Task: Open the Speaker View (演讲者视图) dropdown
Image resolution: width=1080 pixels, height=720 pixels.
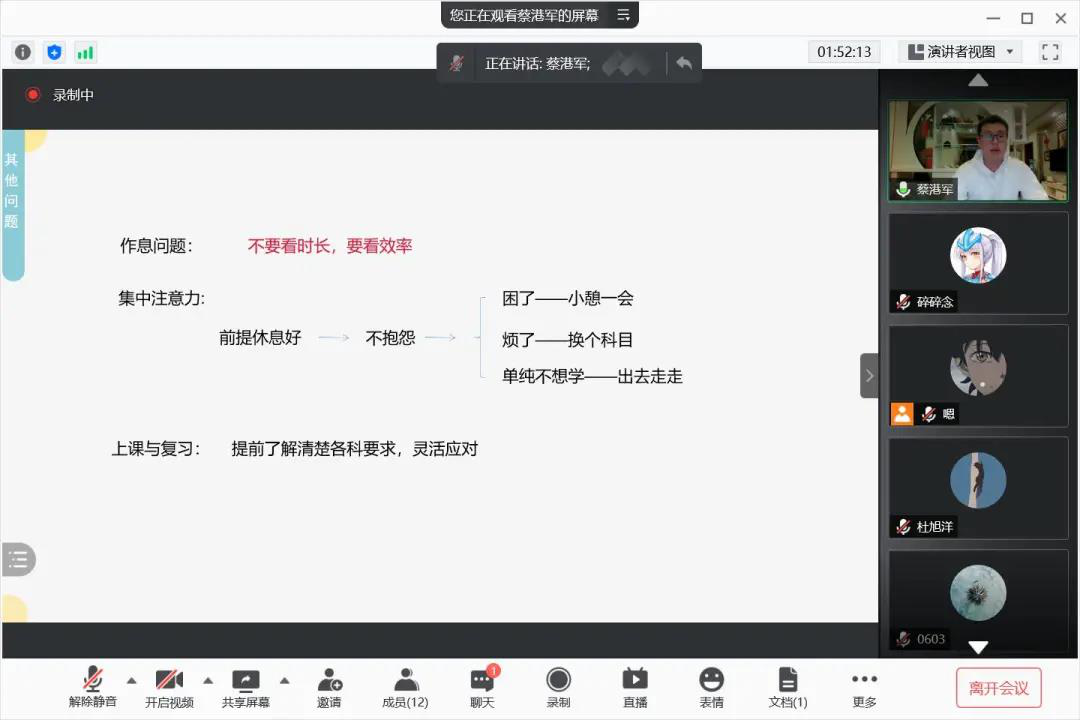Action: [959, 52]
